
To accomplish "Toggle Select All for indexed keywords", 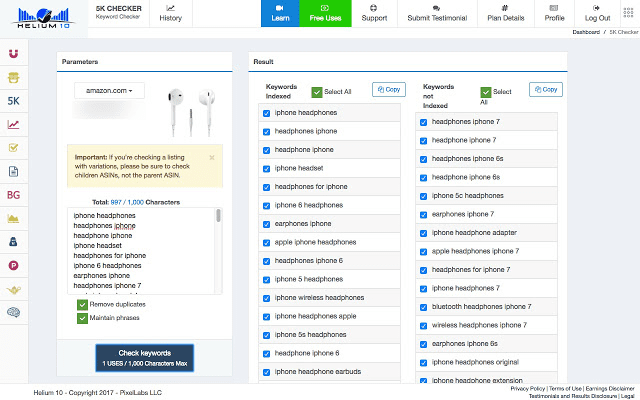I will 317,92.
